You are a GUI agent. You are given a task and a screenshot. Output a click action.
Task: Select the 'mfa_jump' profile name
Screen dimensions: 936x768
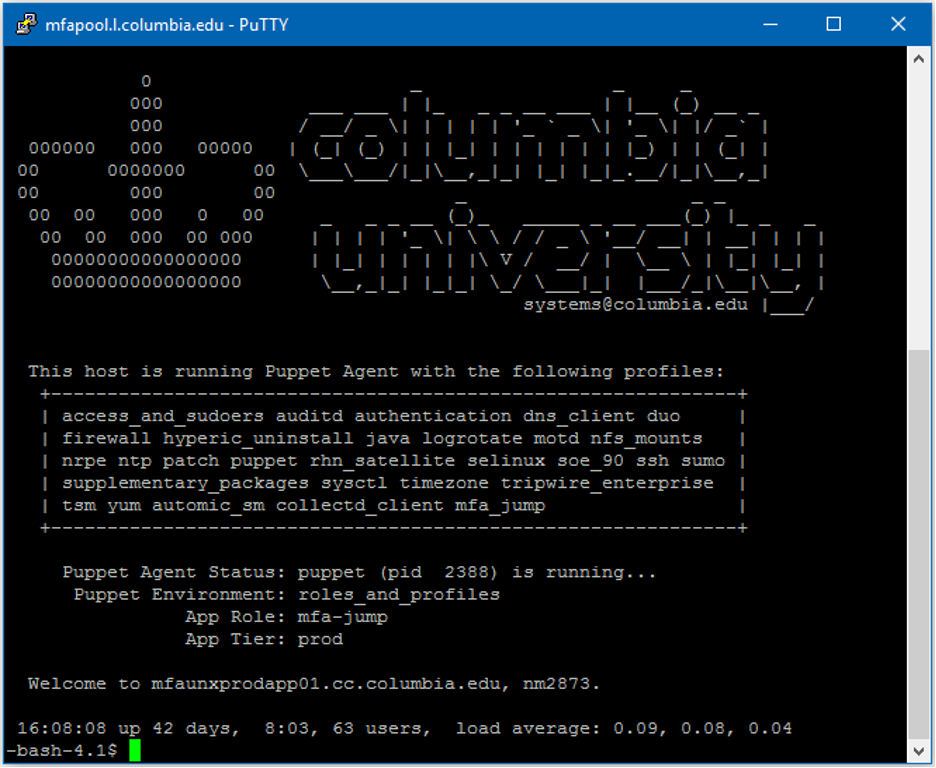coord(500,505)
